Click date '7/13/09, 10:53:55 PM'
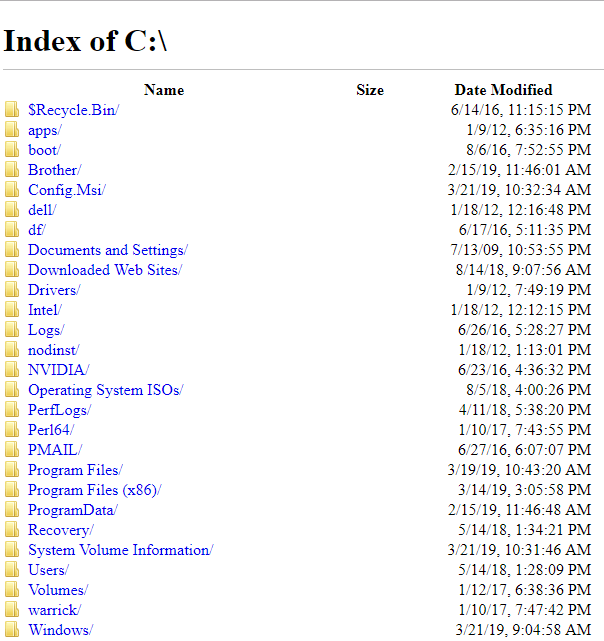This screenshot has width=604, height=641. pos(521,250)
